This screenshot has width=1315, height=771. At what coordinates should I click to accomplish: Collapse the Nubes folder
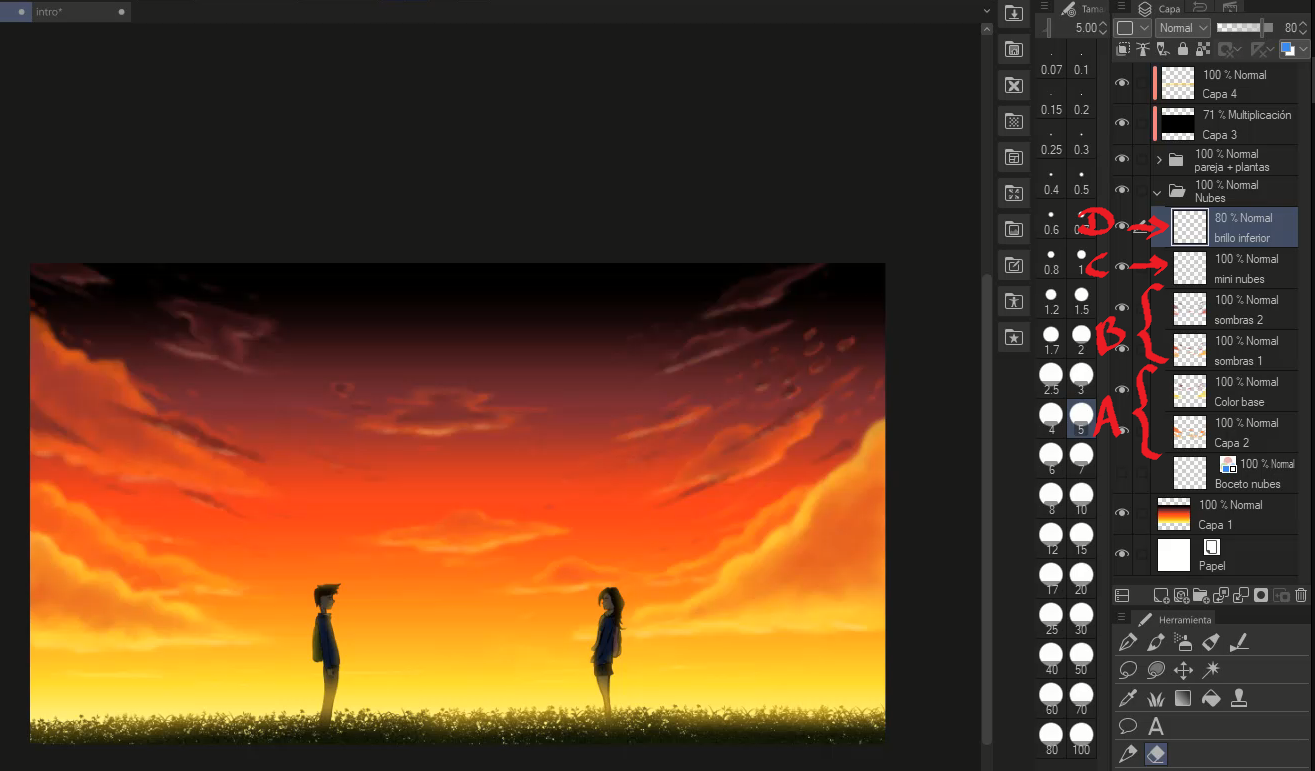coord(1158,191)
